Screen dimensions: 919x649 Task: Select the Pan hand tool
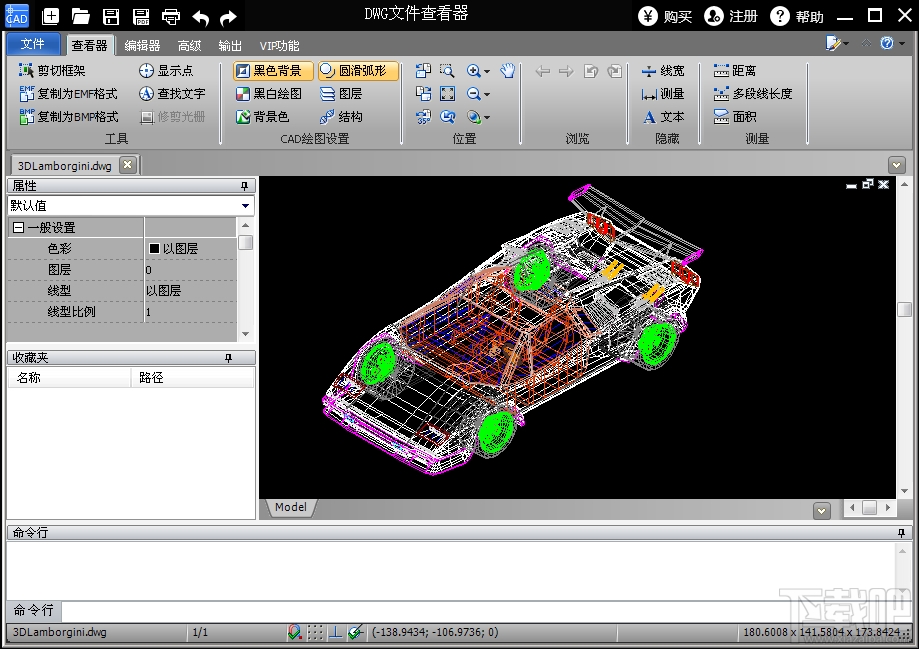point(508,70)
